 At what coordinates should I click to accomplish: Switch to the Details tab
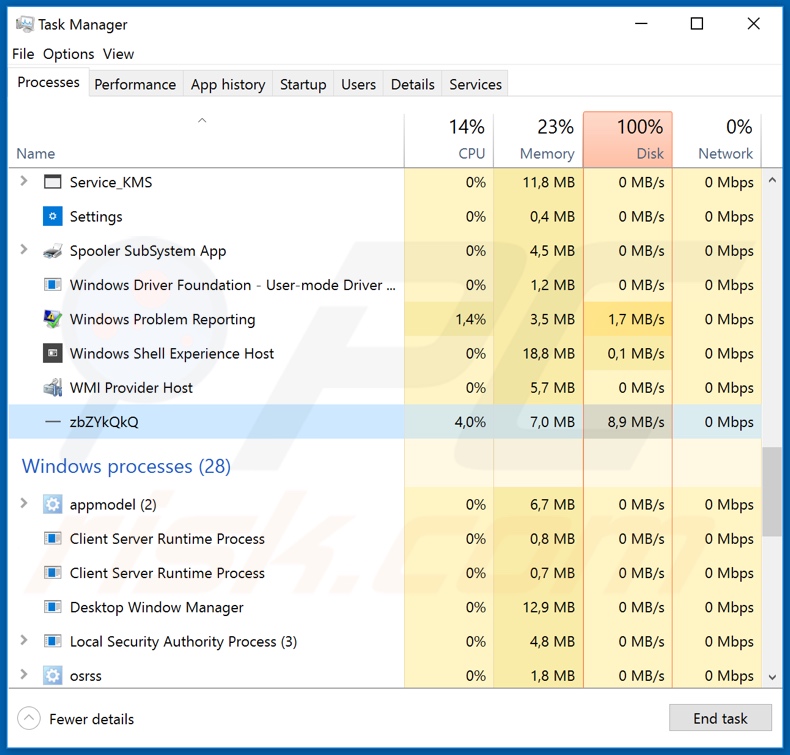413,84
